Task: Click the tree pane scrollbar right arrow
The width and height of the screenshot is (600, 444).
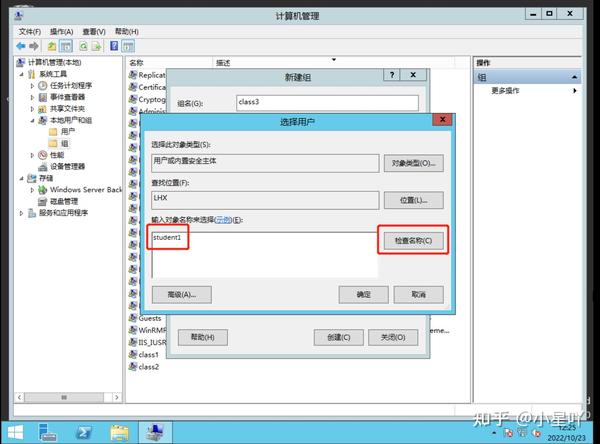Action: click(x=117, y=397)
